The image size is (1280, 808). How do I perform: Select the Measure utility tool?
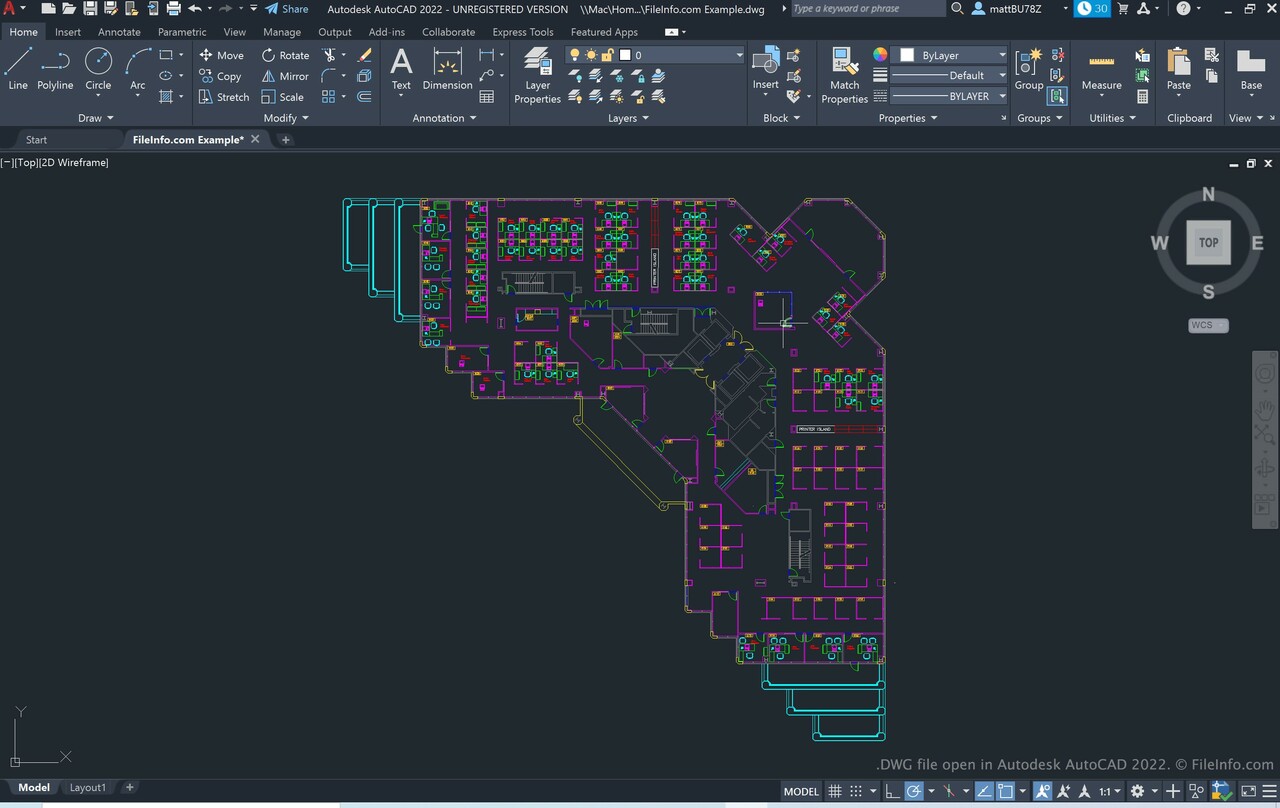[x=1101, y=69]
